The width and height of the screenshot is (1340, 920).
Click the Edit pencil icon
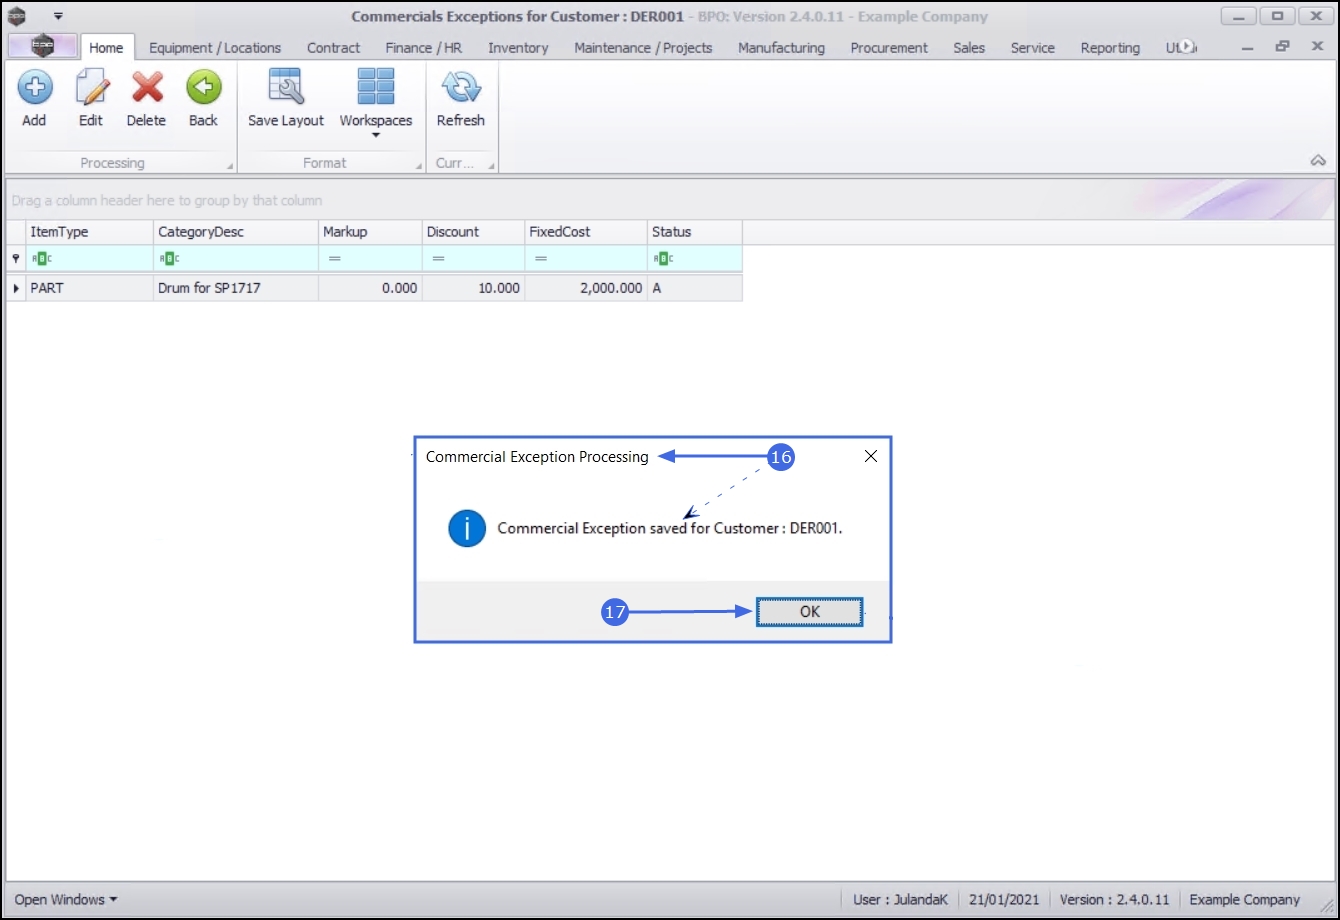(x=91, y=88)
